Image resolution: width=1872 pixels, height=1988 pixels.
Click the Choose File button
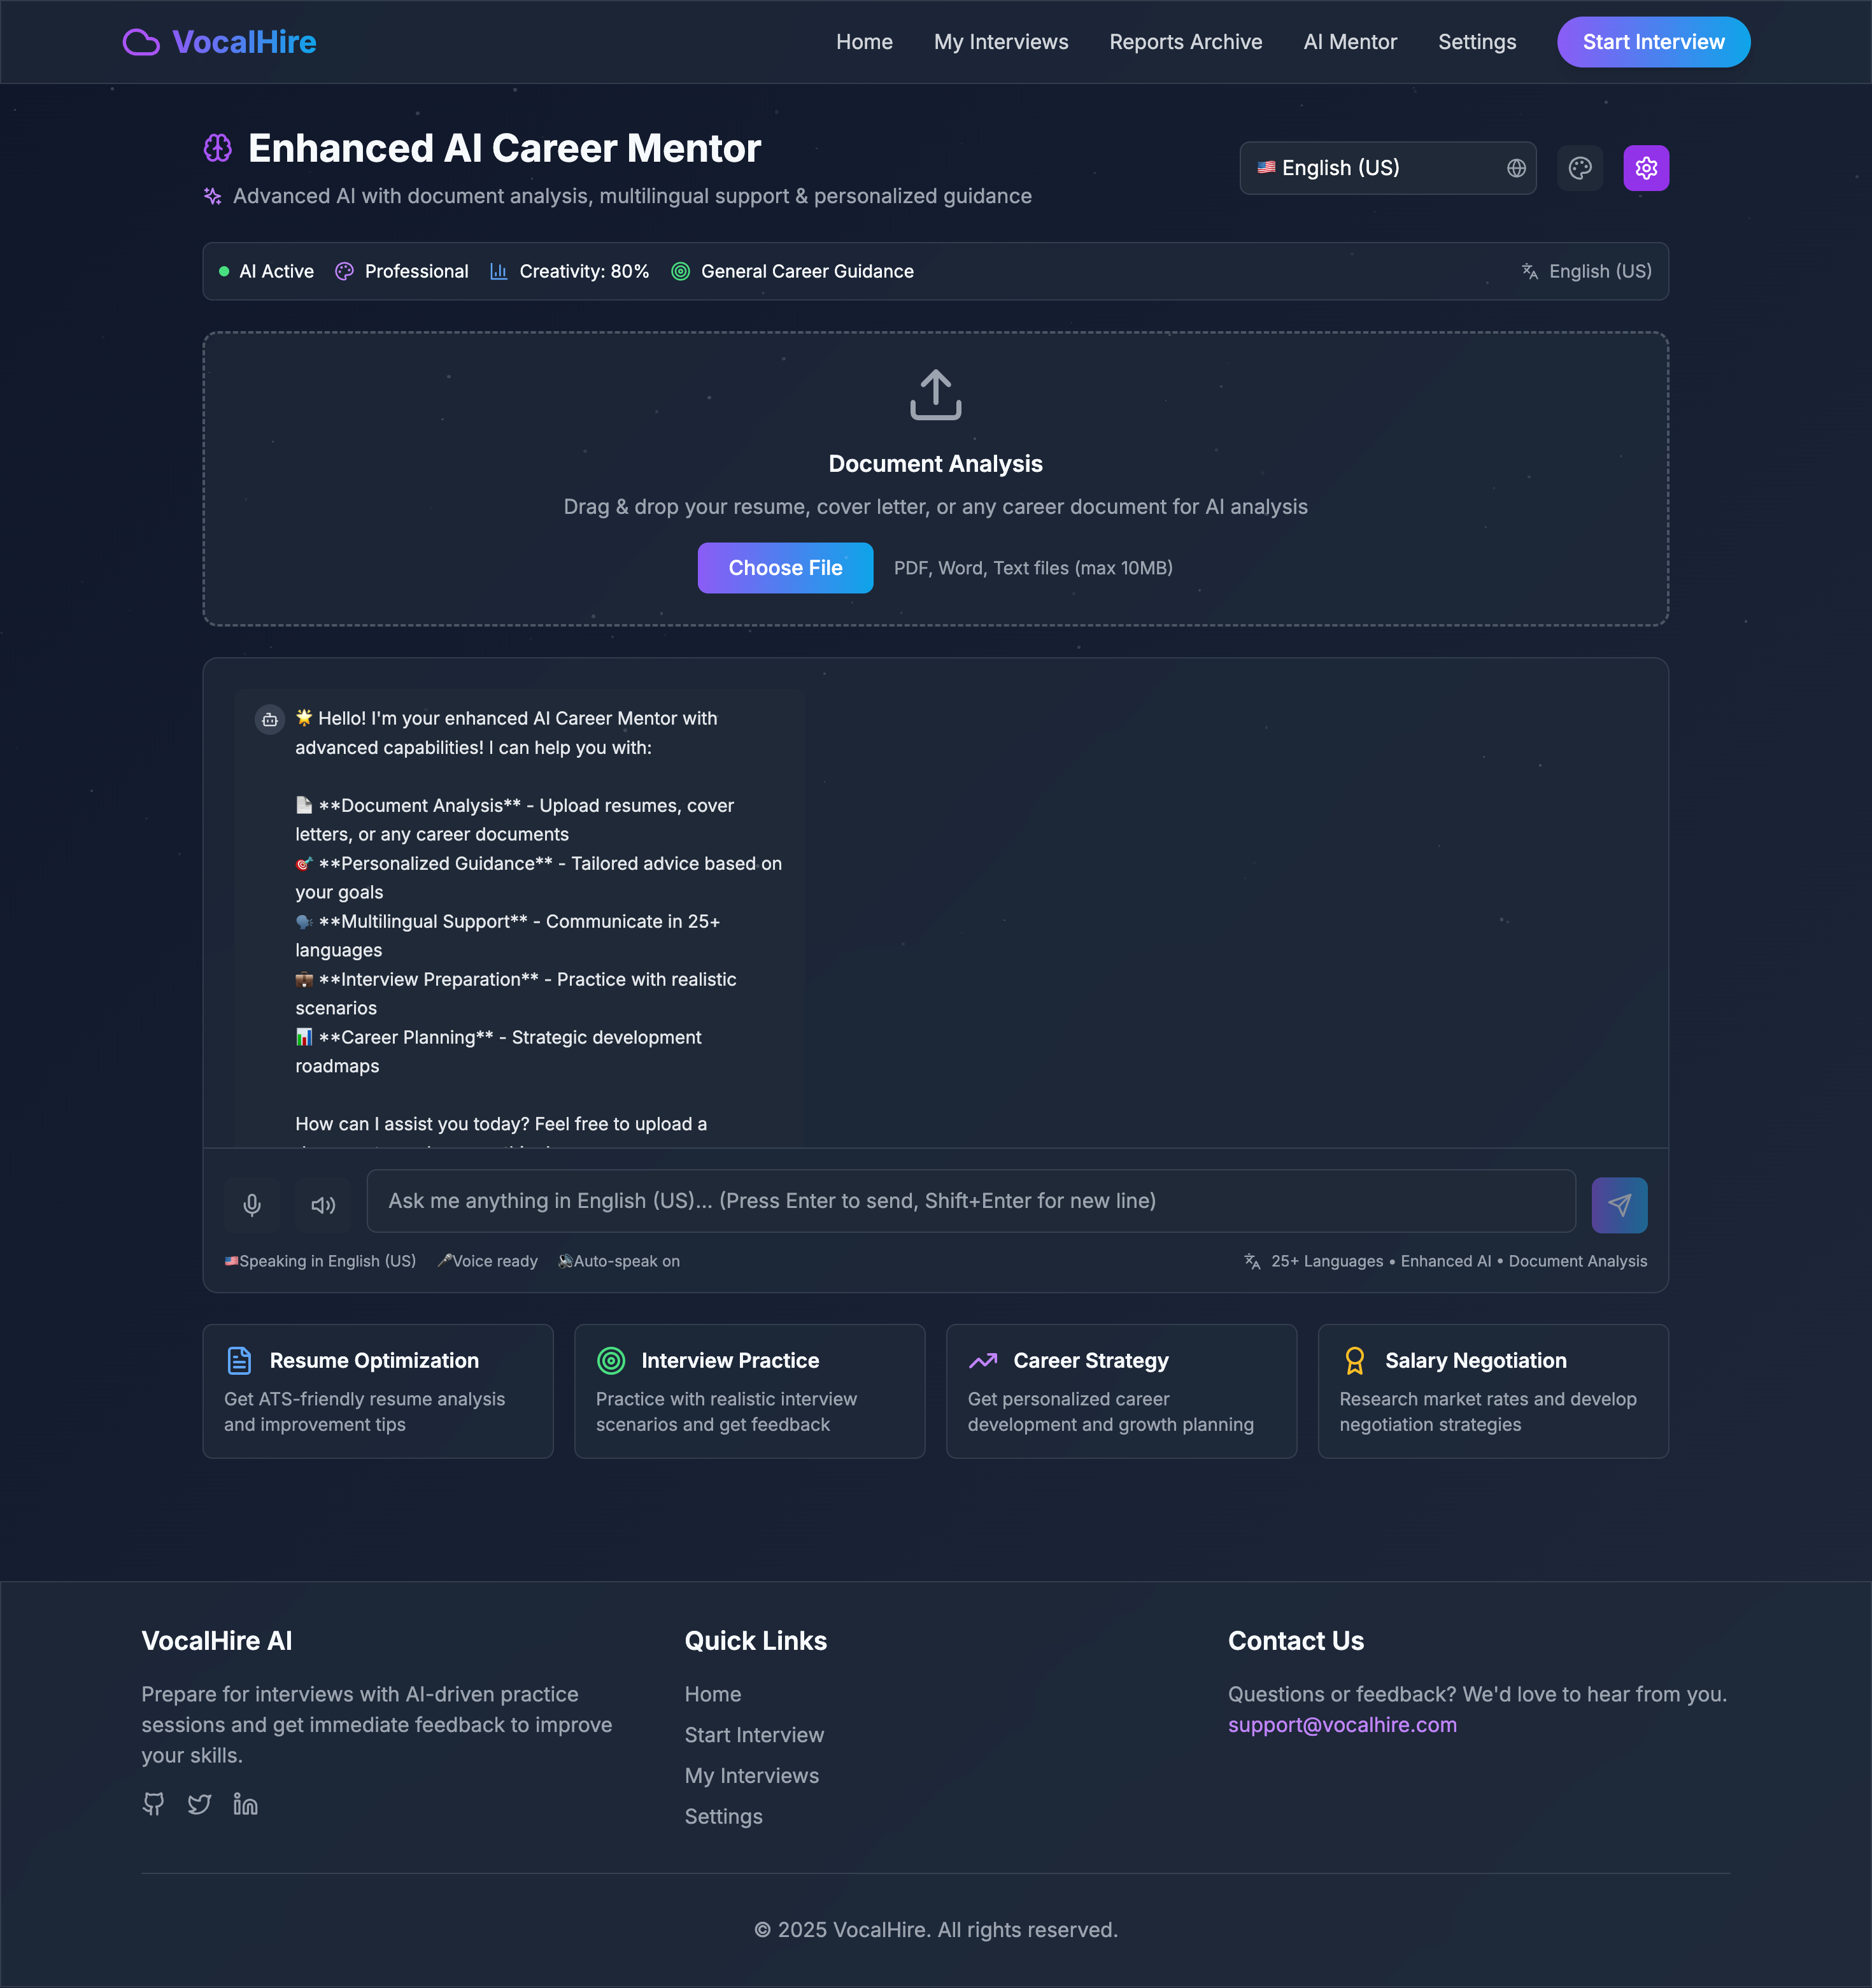coord(785,568)
